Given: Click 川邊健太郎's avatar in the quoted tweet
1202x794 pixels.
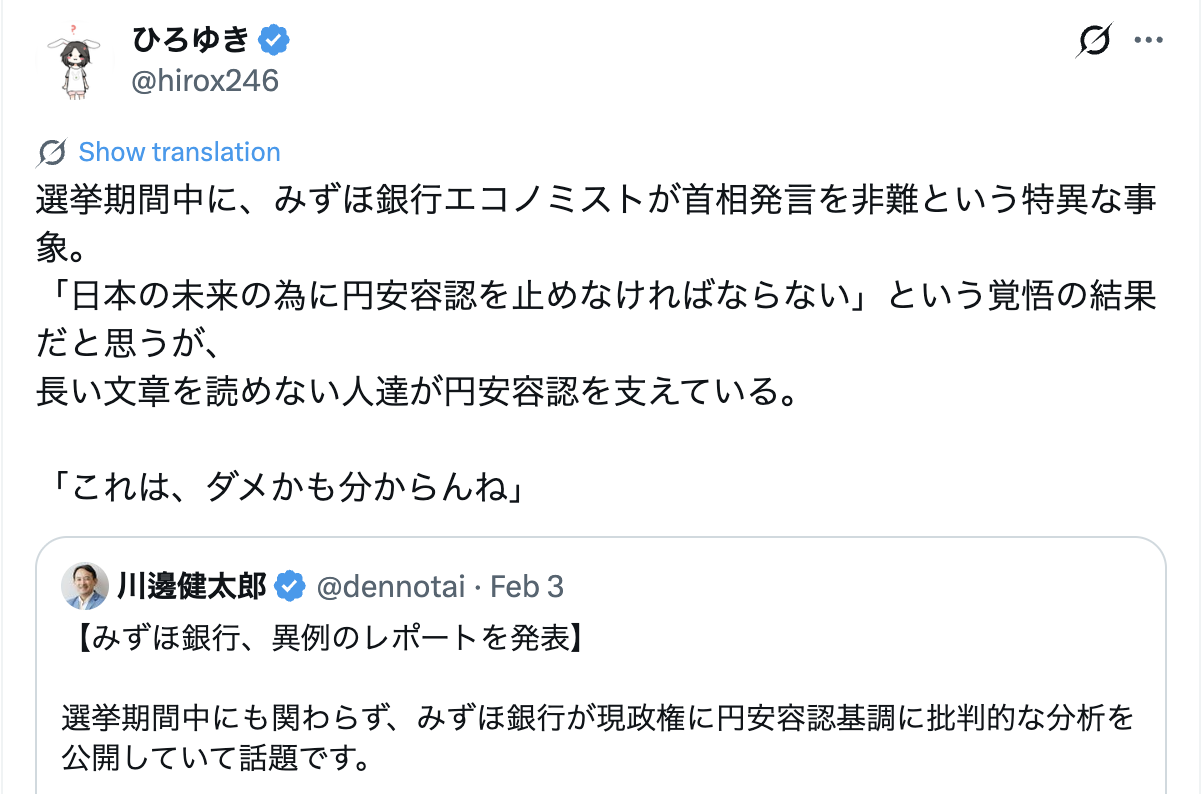Looking at the screenshot, I should [x=85, y=586].
